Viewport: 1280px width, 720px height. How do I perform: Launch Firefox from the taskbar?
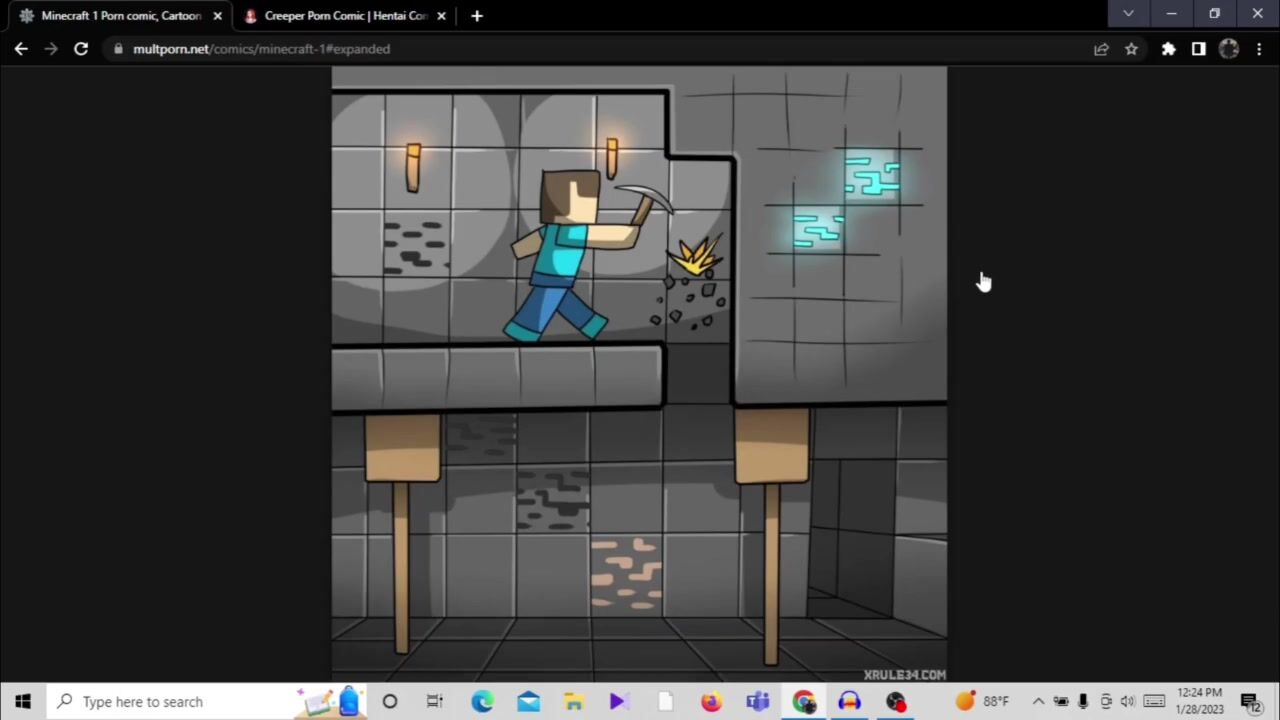pos(711,701)
